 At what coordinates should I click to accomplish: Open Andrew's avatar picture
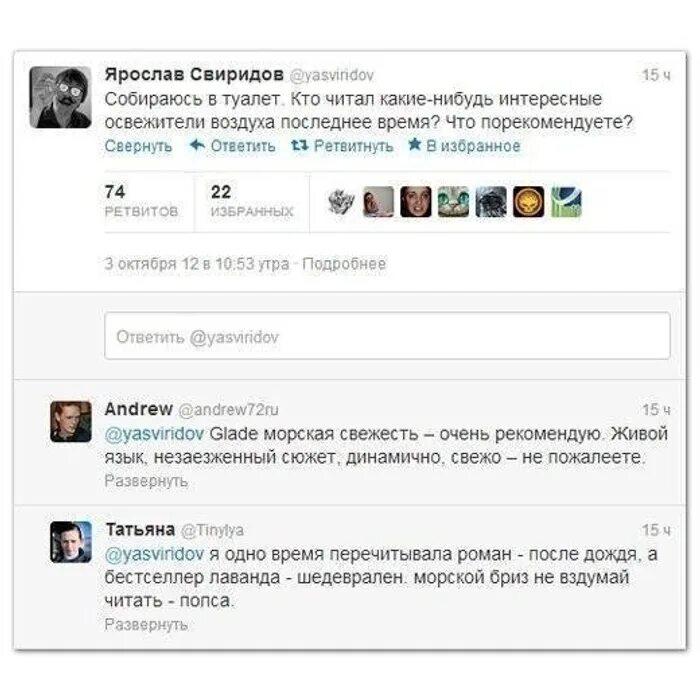71,421
